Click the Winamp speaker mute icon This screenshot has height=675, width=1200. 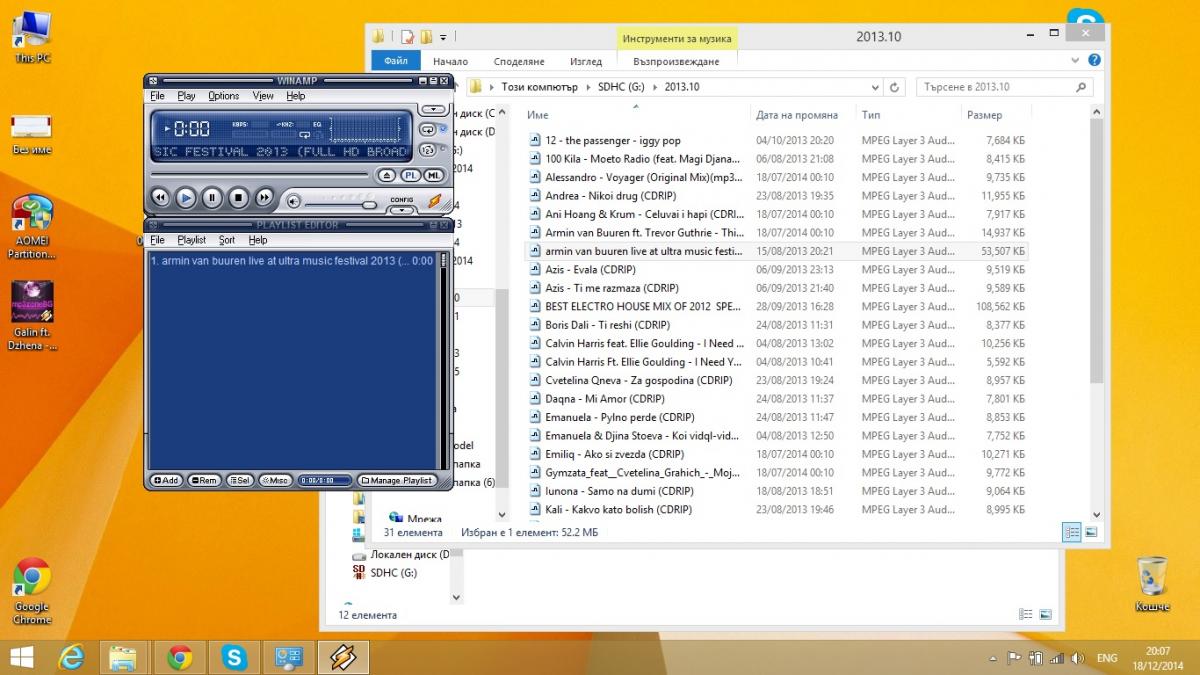point(293,201)
